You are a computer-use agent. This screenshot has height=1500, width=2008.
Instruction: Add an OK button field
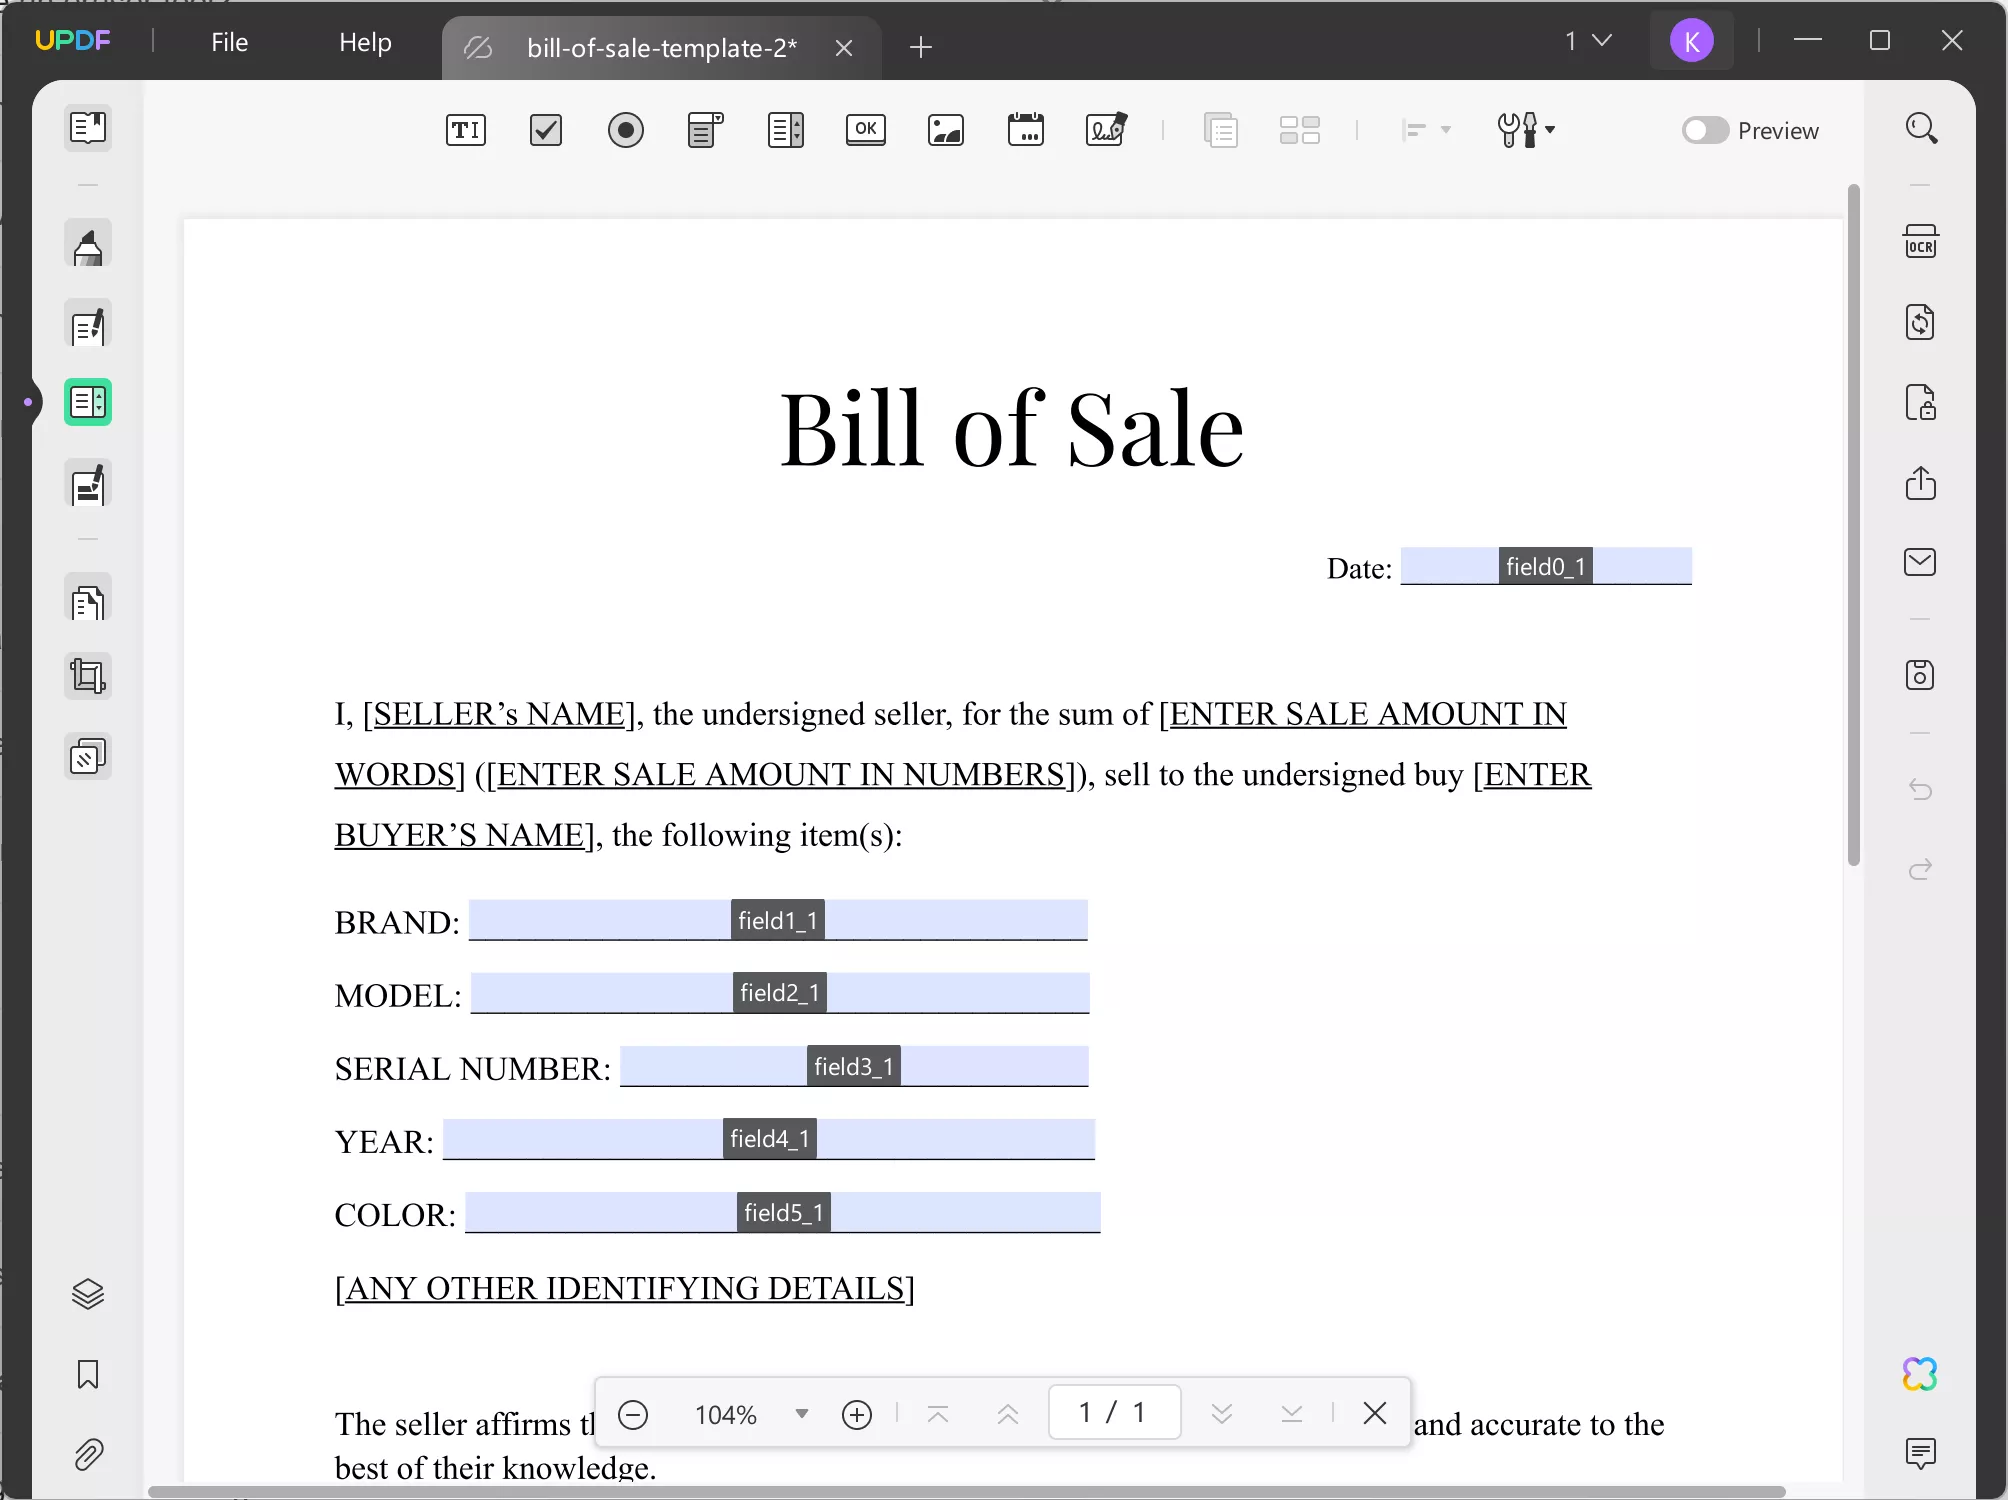coord(865,130)
